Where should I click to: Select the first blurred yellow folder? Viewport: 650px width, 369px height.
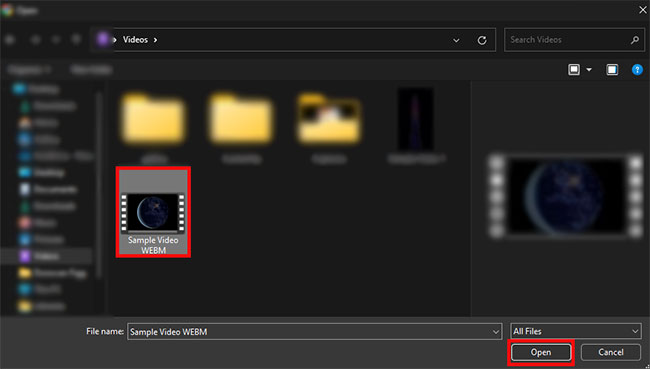point(153,120)
